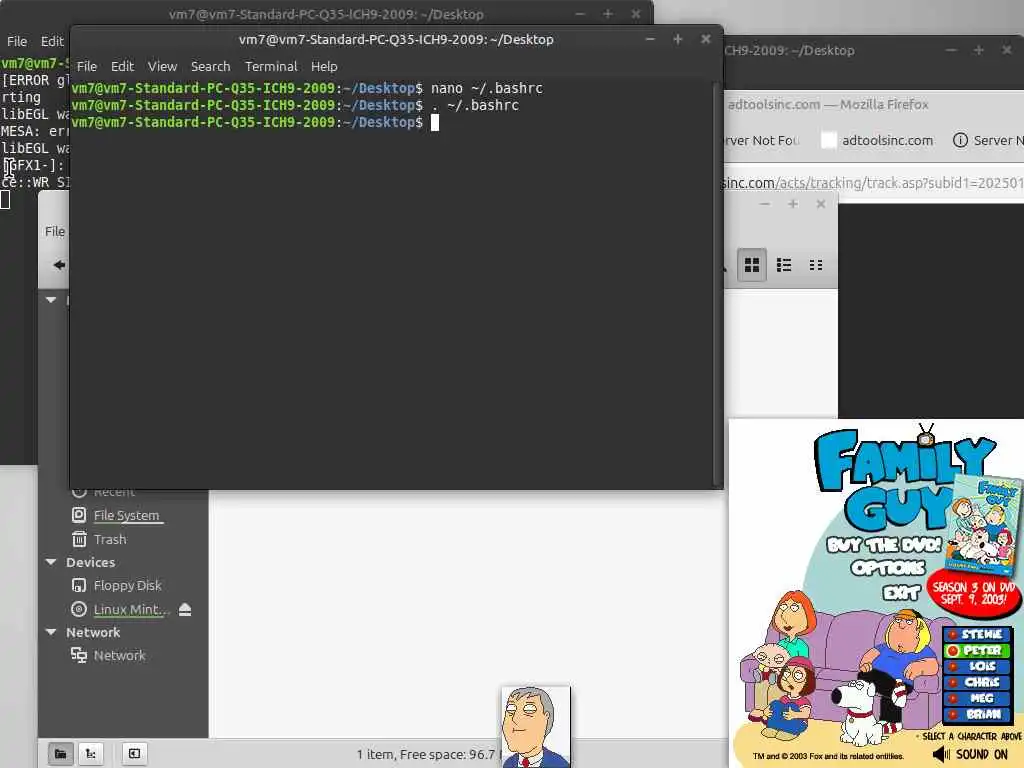Screen dimensions: 1024x768
Task: Open File System in sidebar
Action: 127,515
